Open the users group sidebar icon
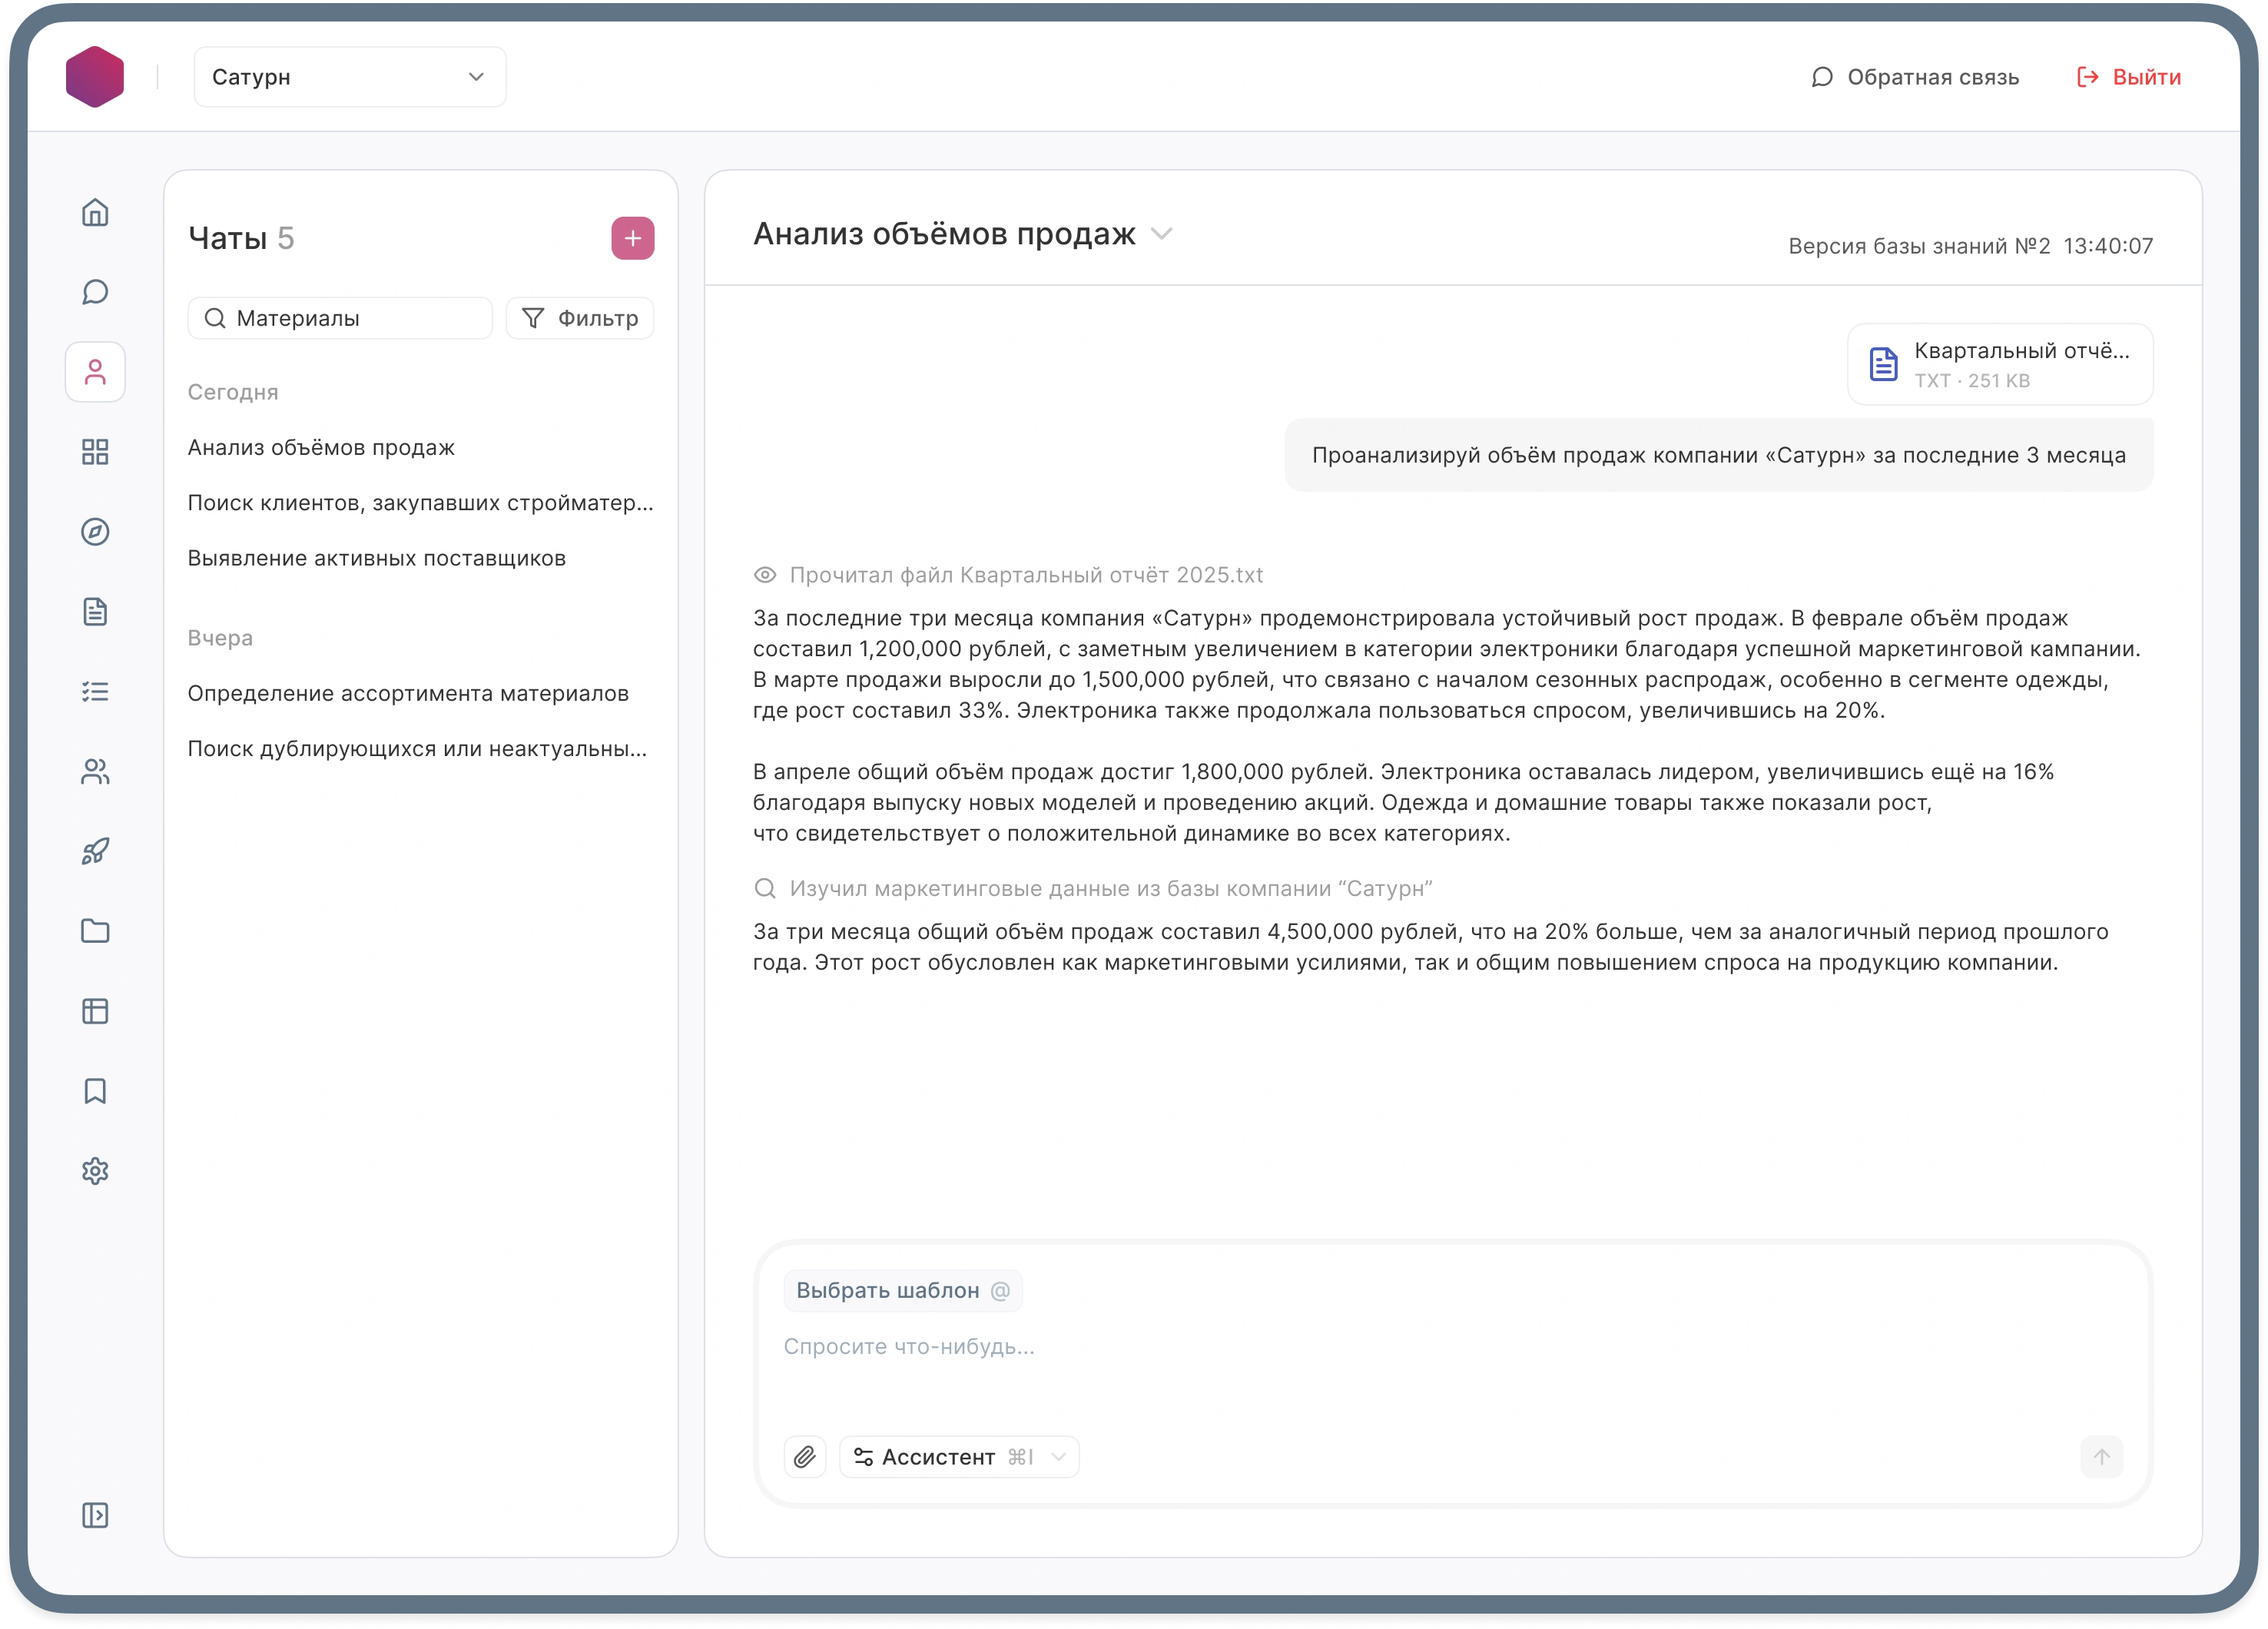This screenshot has width=2268, height=1629. 95,772
